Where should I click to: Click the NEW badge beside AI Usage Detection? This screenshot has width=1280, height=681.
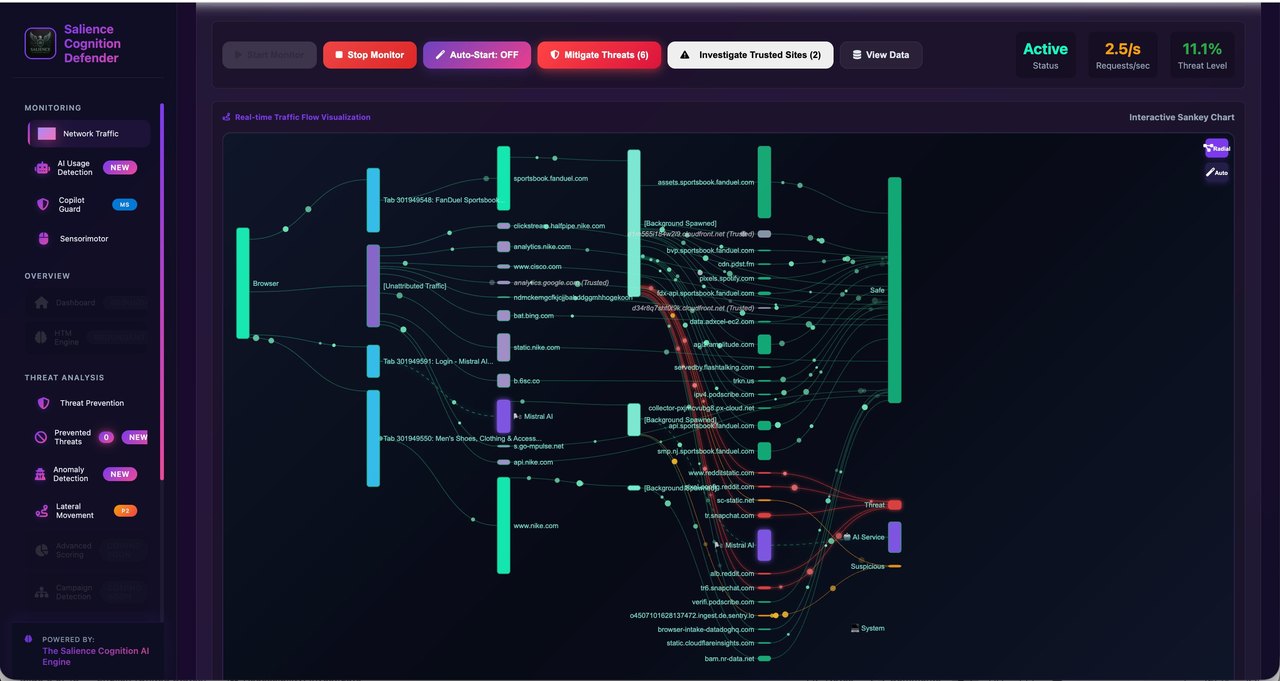coord(120,168)
